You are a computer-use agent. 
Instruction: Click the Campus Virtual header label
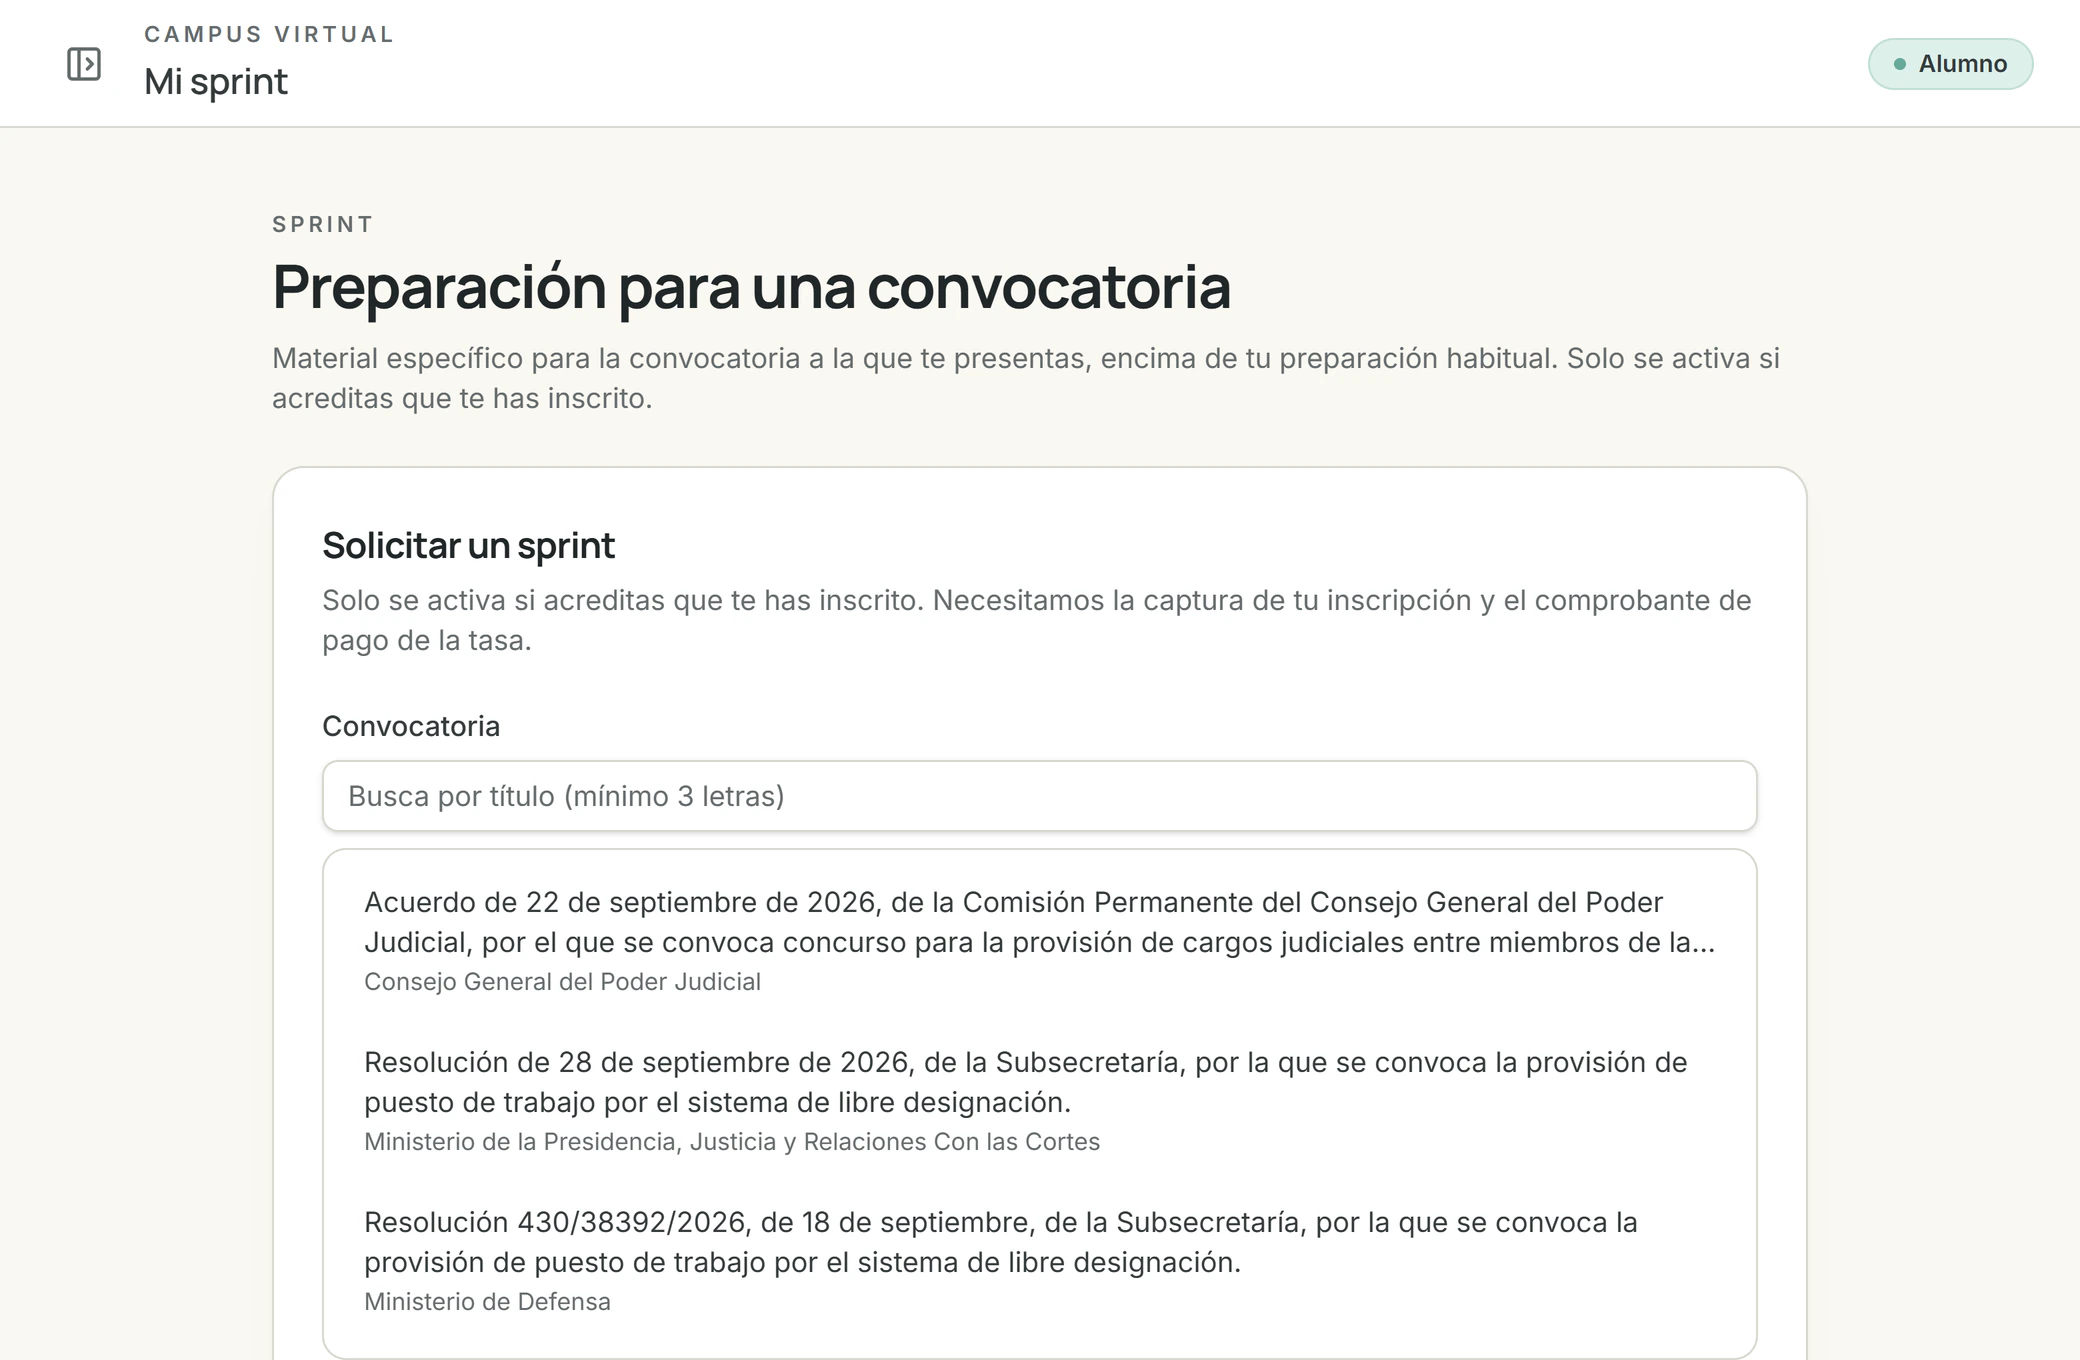point(269,34)
